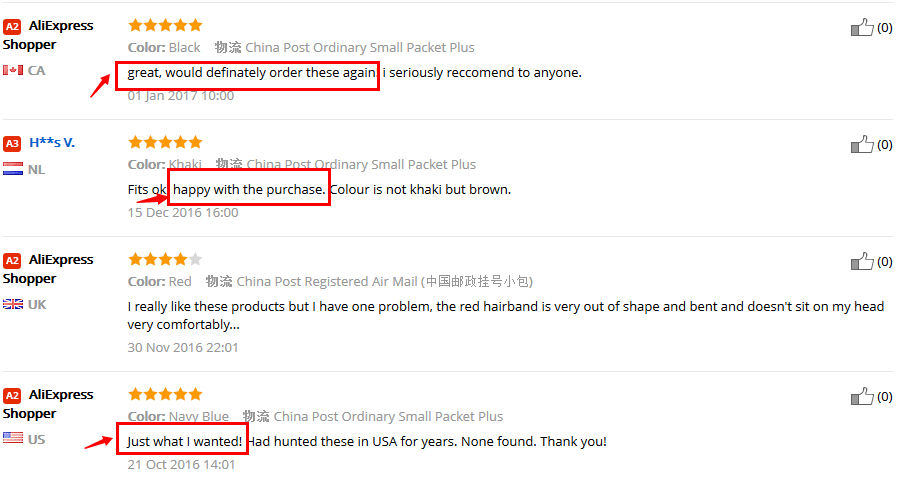Click the A2 badge of the CA shopper

pyautogui.click(x=12, y=26)
